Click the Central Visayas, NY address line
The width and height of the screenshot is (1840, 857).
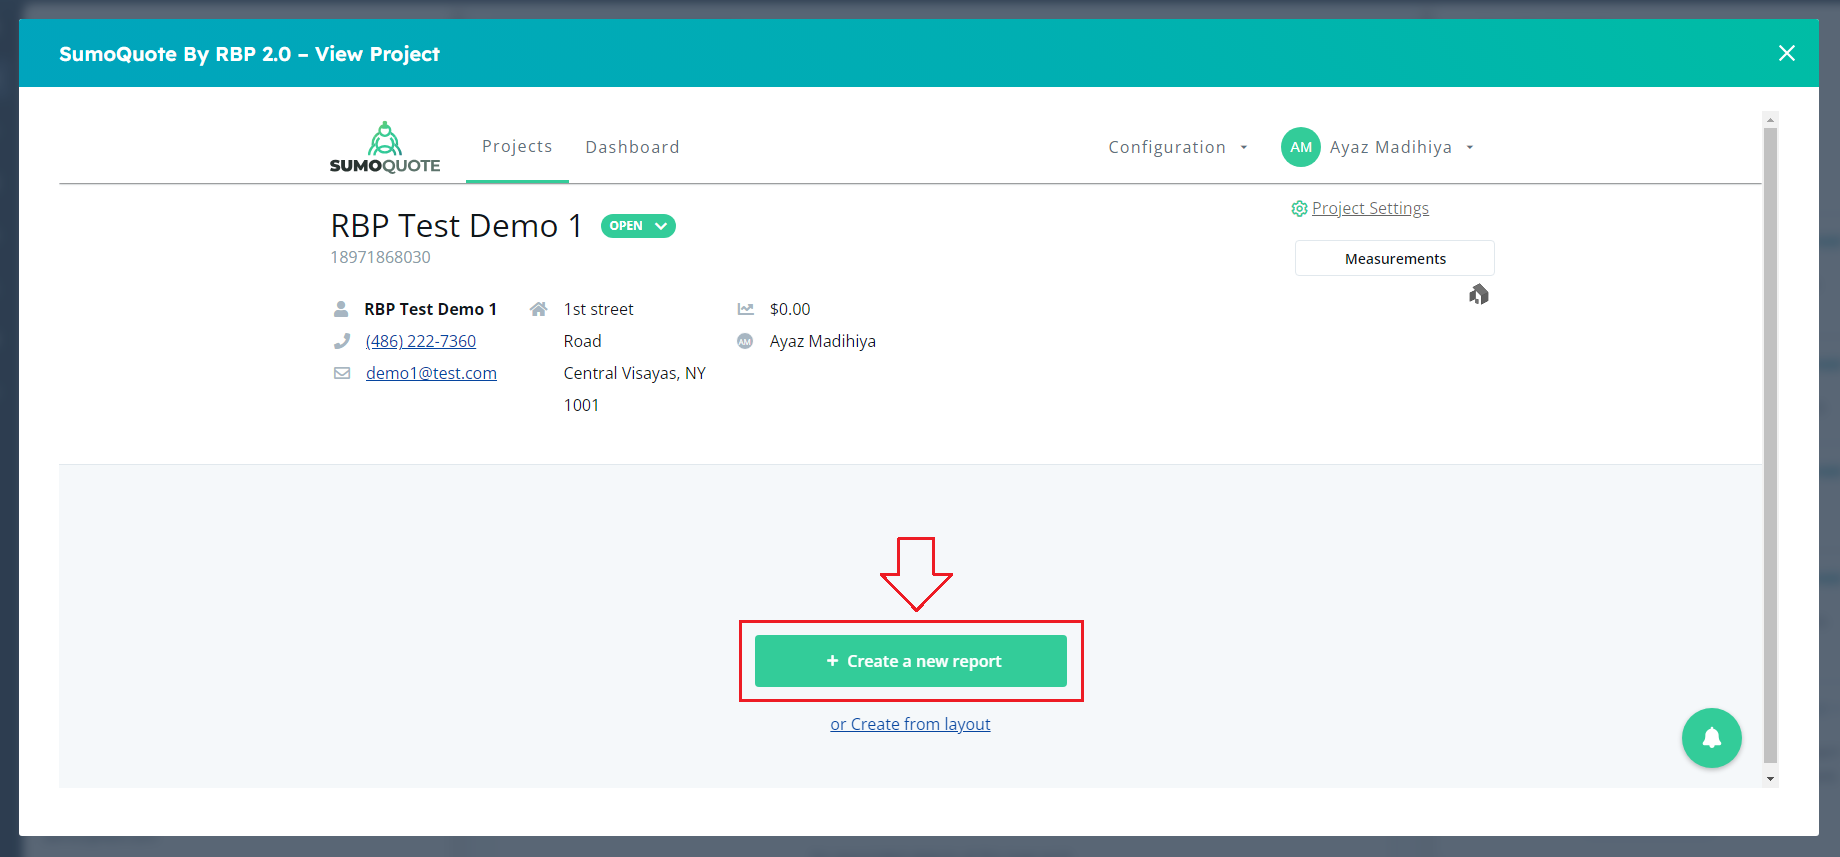point(635,373)
